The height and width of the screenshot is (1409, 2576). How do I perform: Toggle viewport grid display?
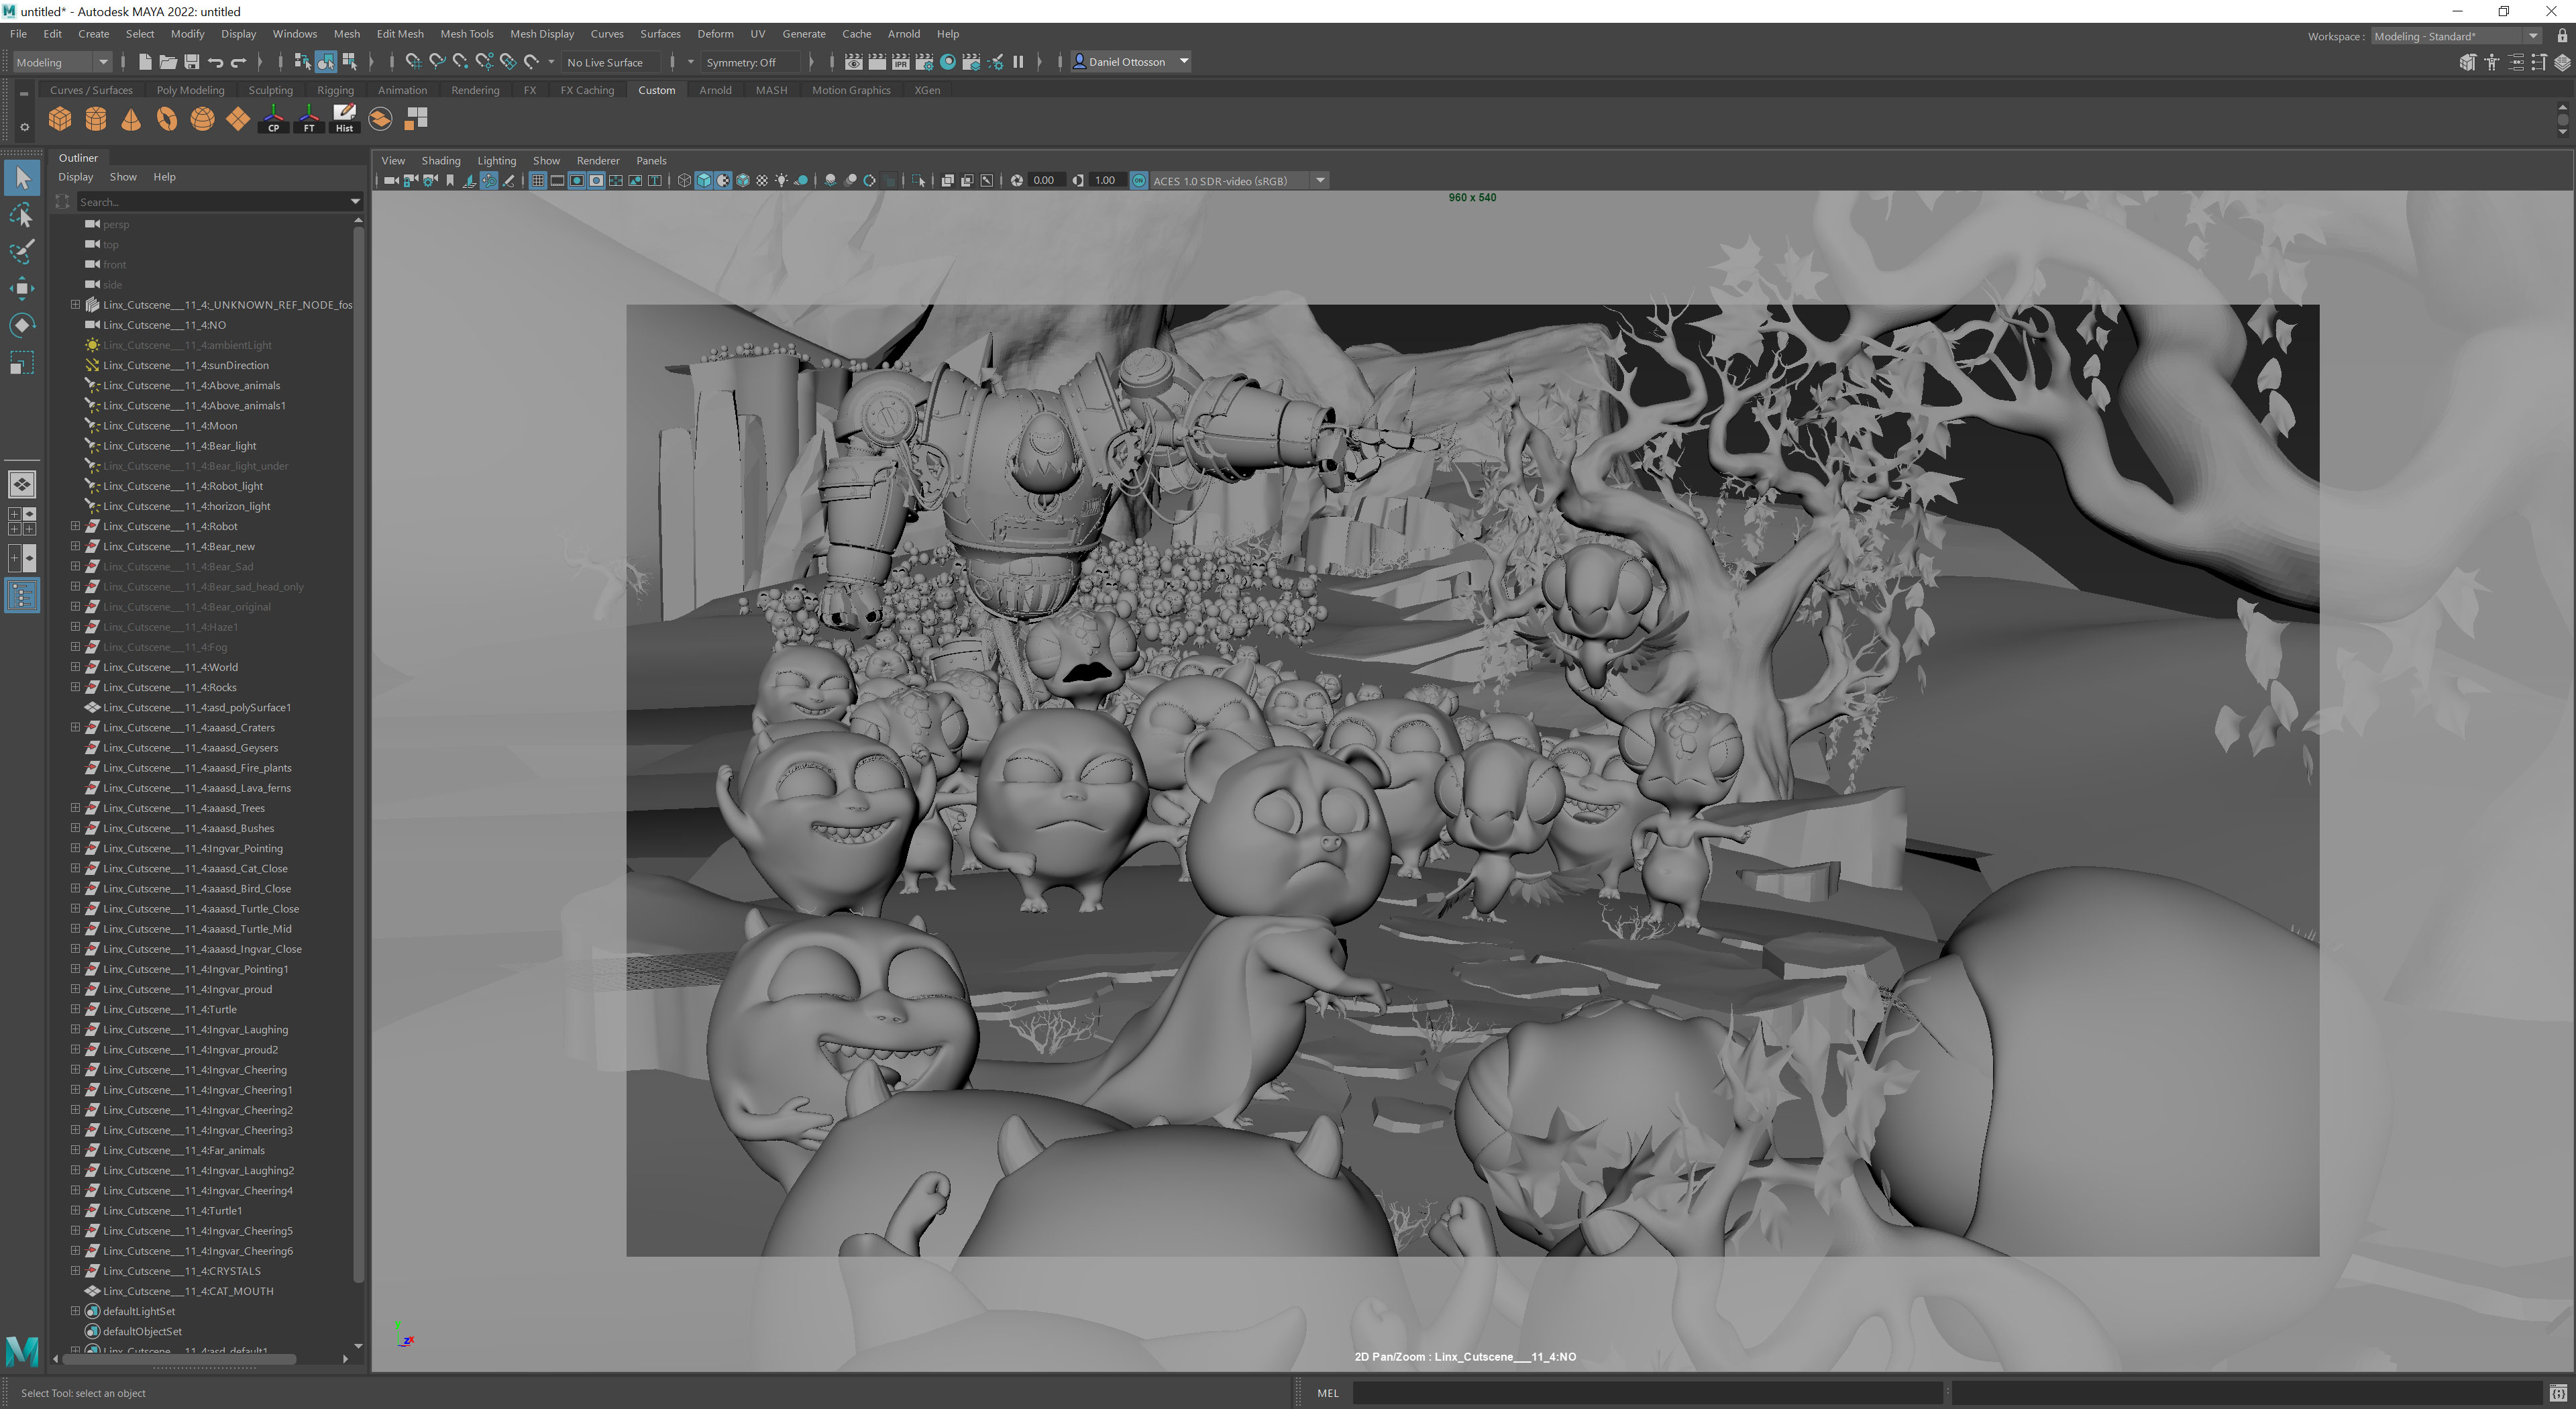tap(537, 181)
